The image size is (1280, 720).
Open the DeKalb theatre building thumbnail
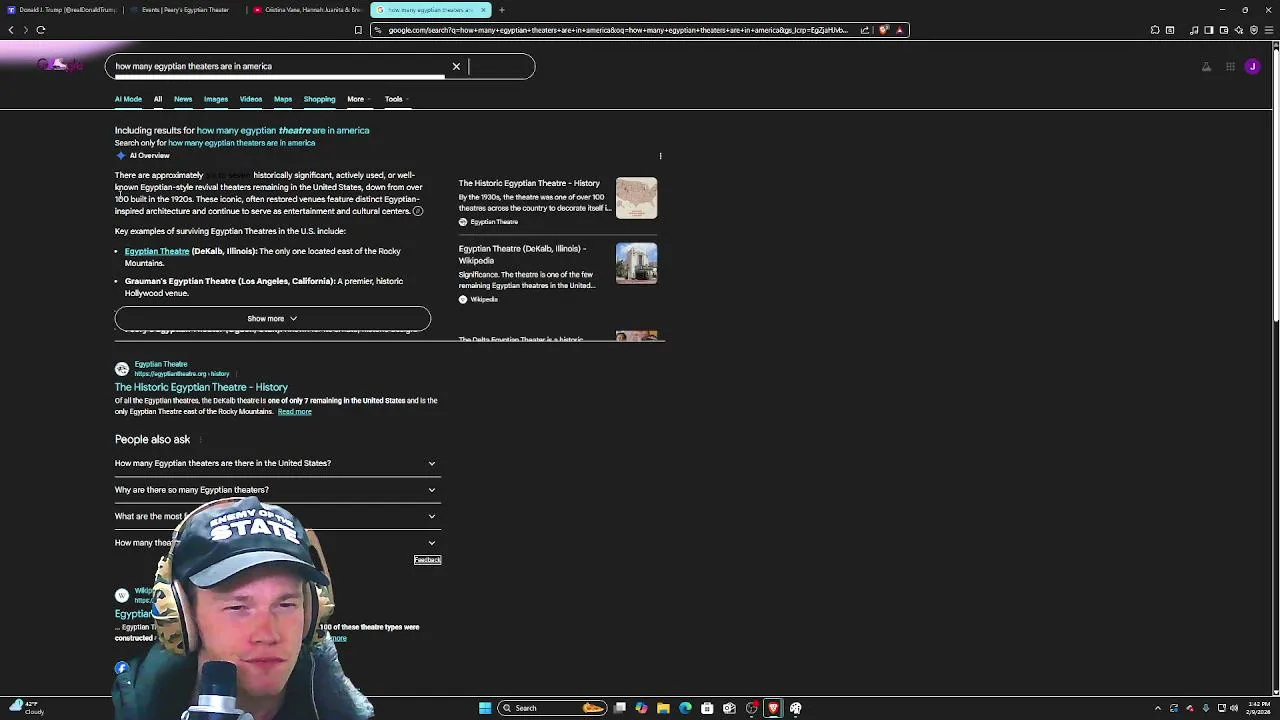[637, 263]
